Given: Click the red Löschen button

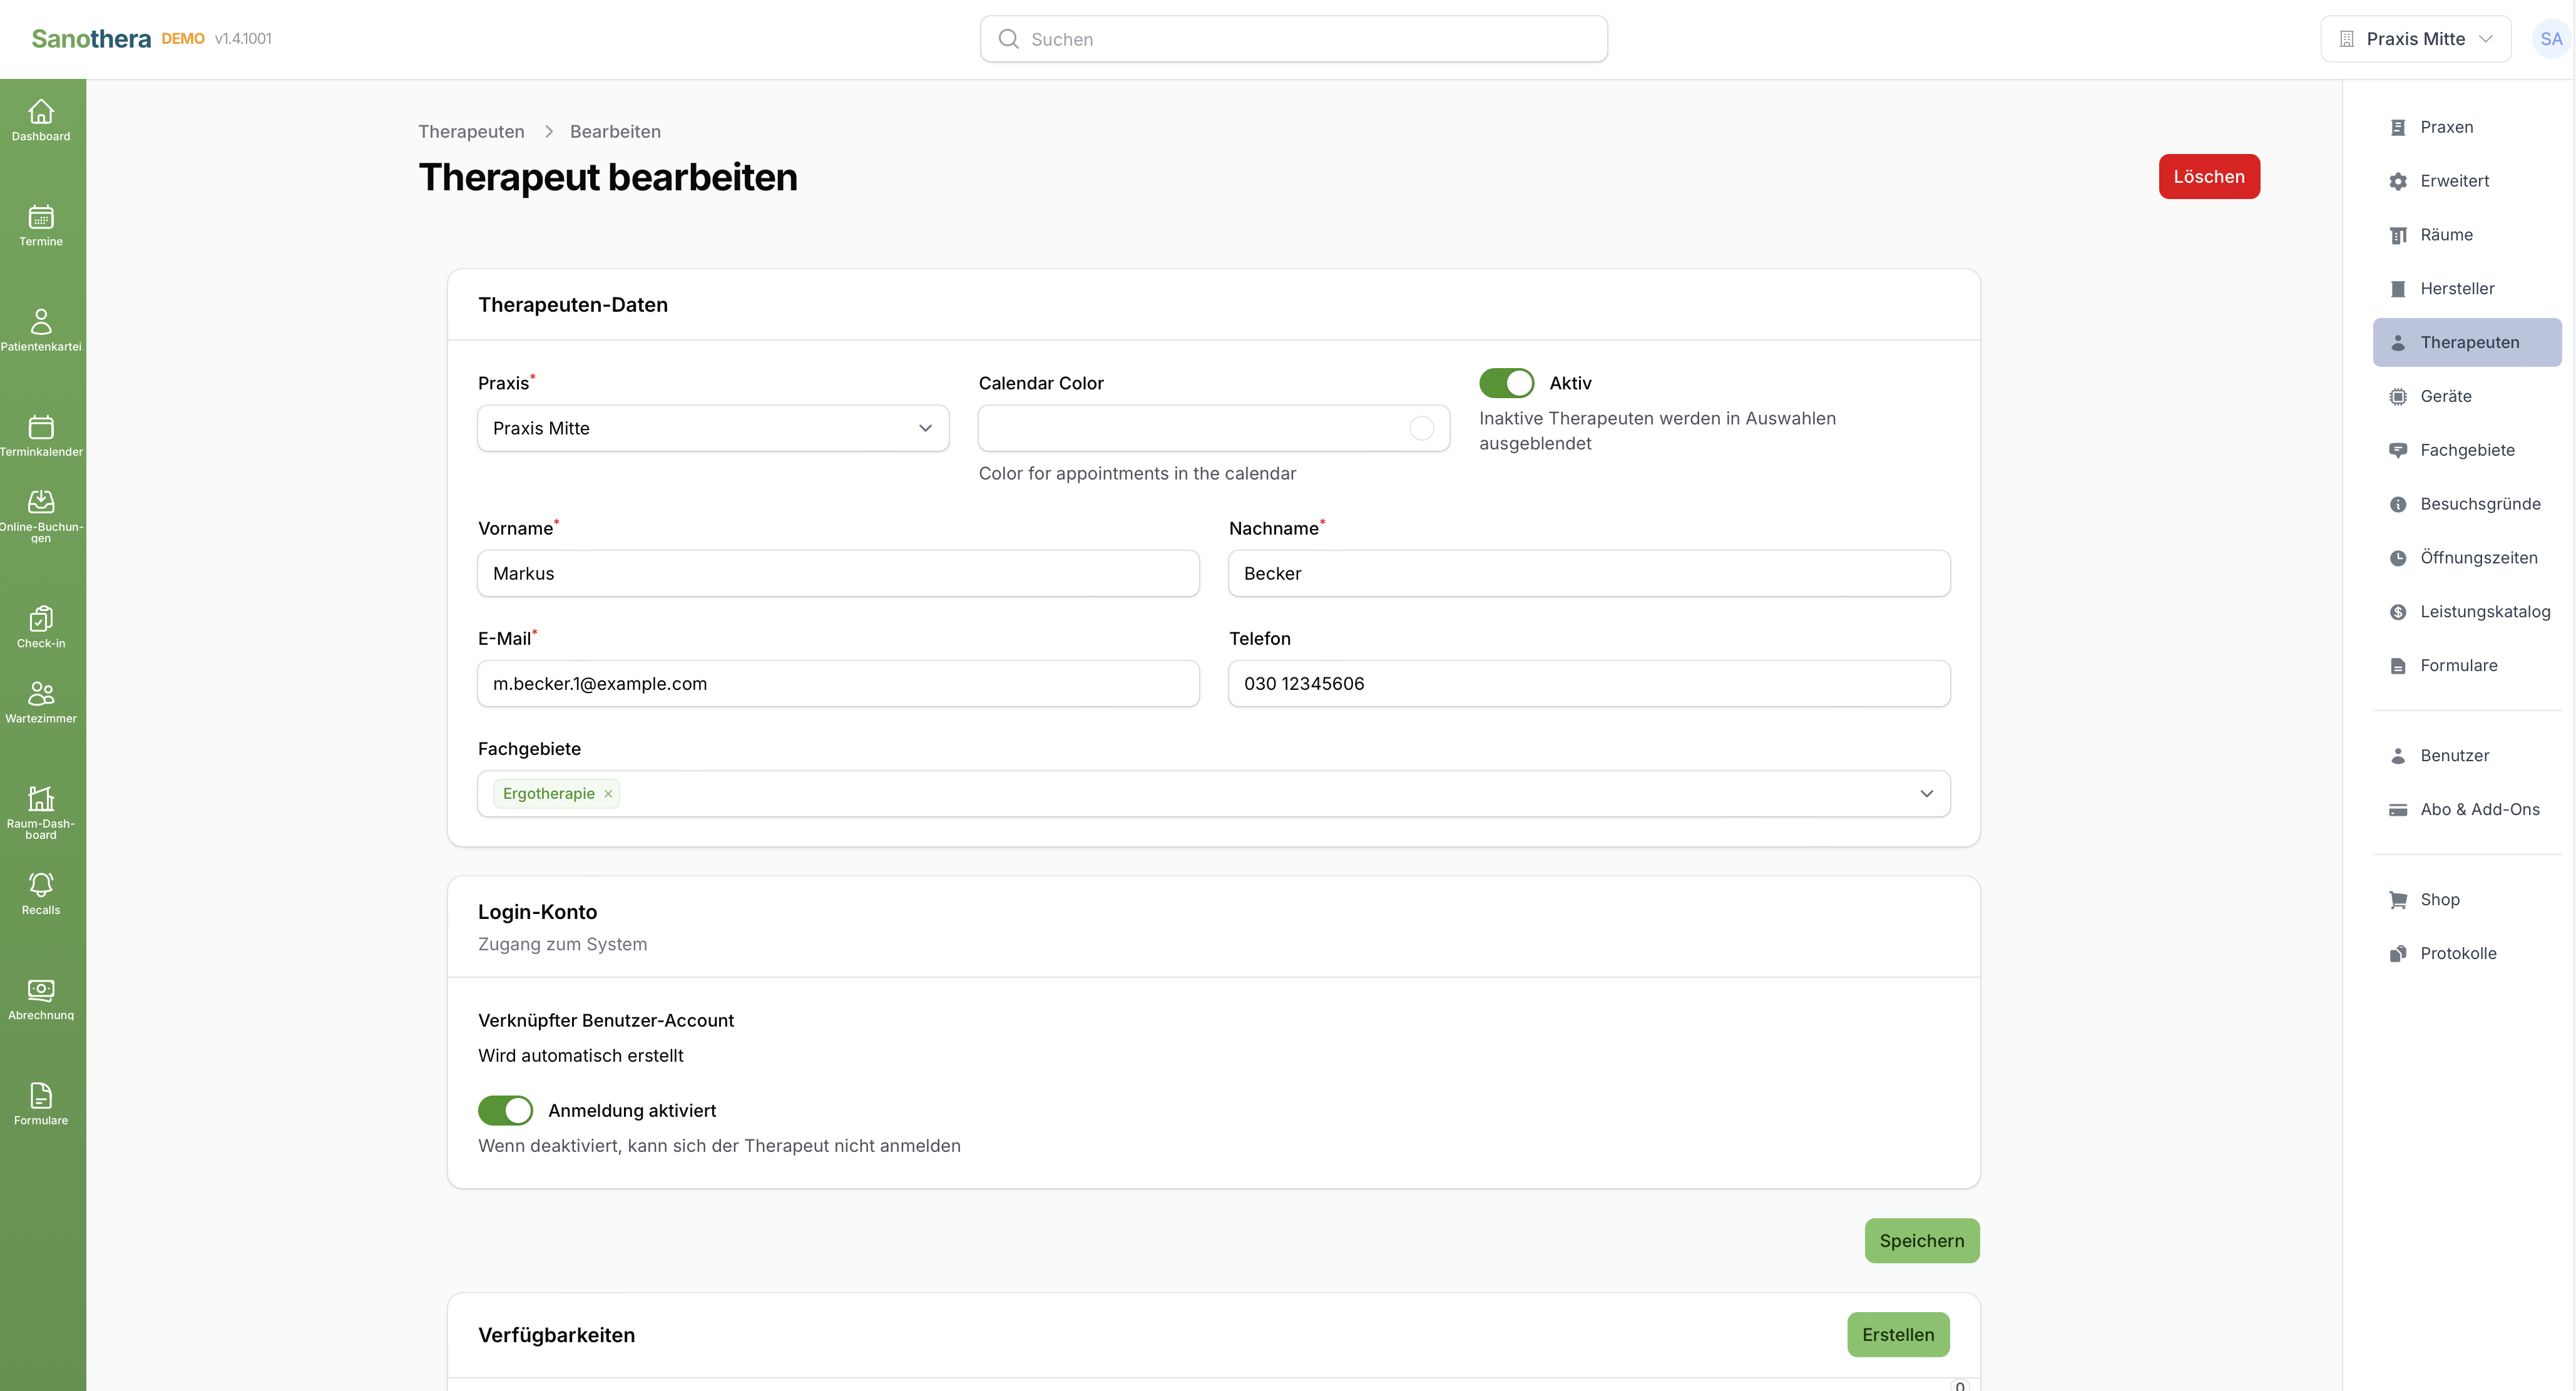Looking at the screenshot, I should [2209, 177].
